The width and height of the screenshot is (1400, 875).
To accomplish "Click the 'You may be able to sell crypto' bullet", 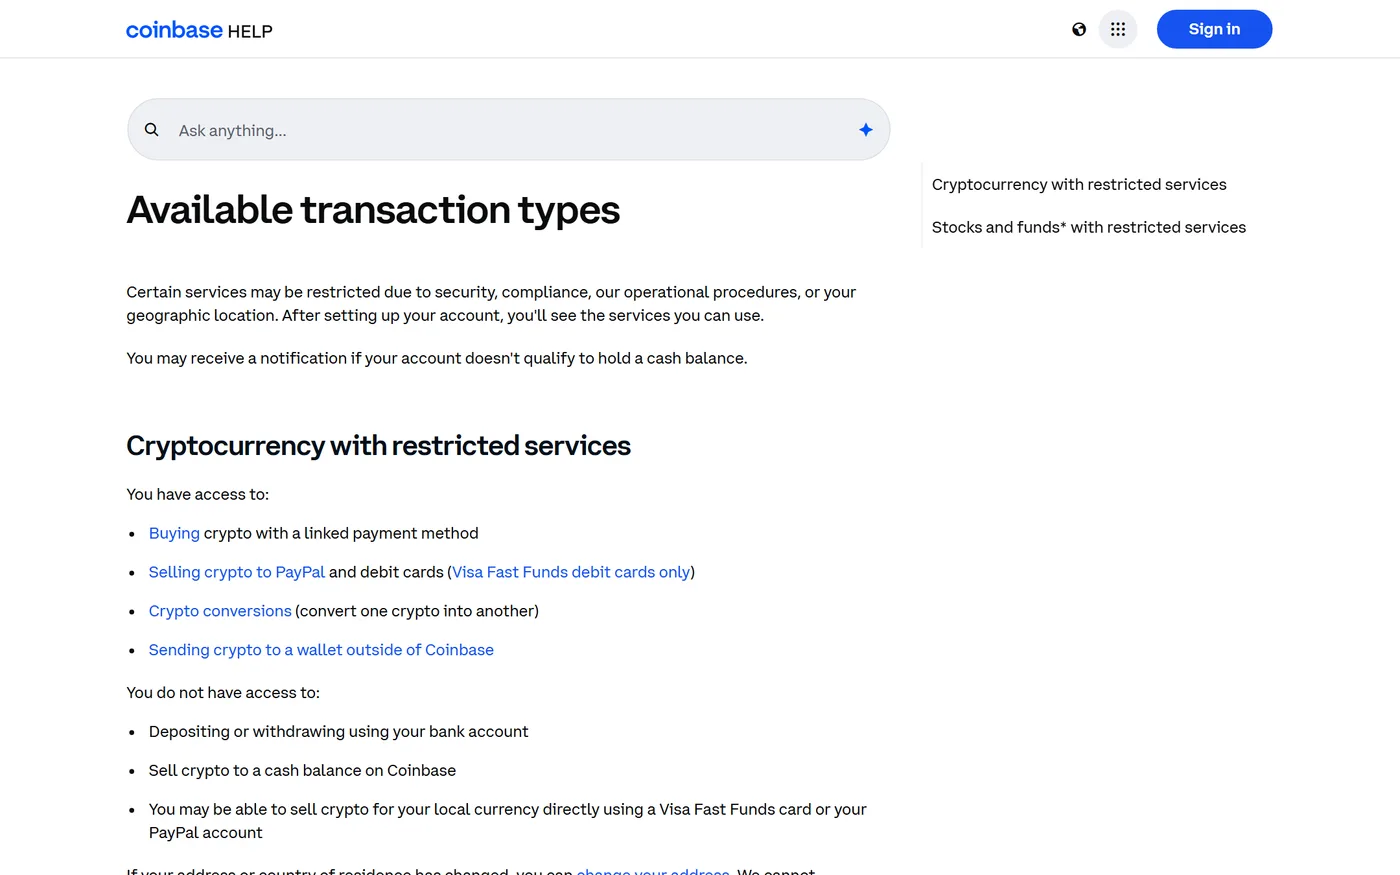I will 507,821.
